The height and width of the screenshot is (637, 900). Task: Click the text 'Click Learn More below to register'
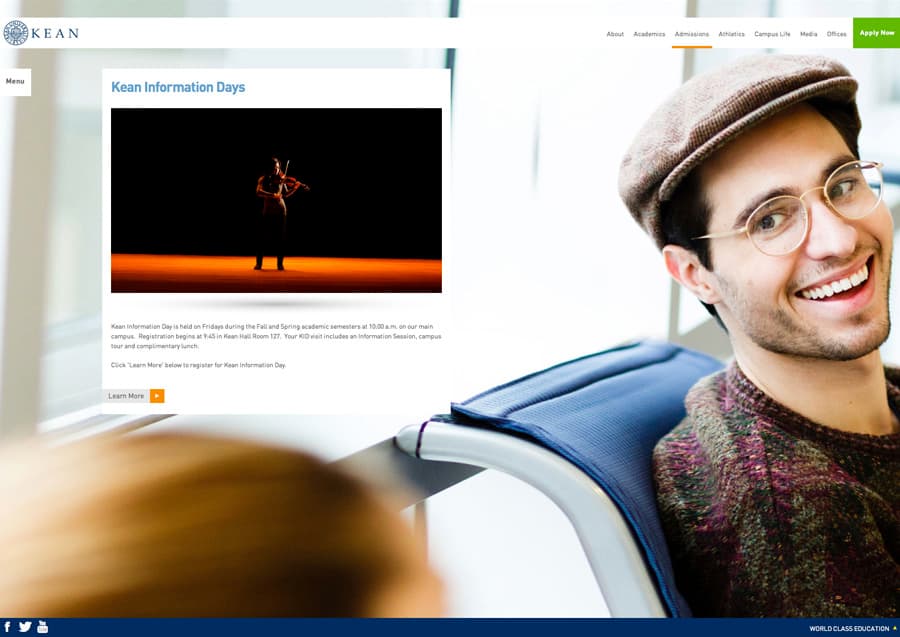point(198,365)
